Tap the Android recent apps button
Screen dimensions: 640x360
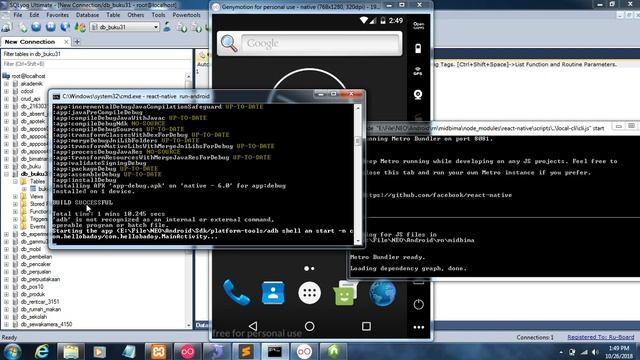(x=366, y=326)
